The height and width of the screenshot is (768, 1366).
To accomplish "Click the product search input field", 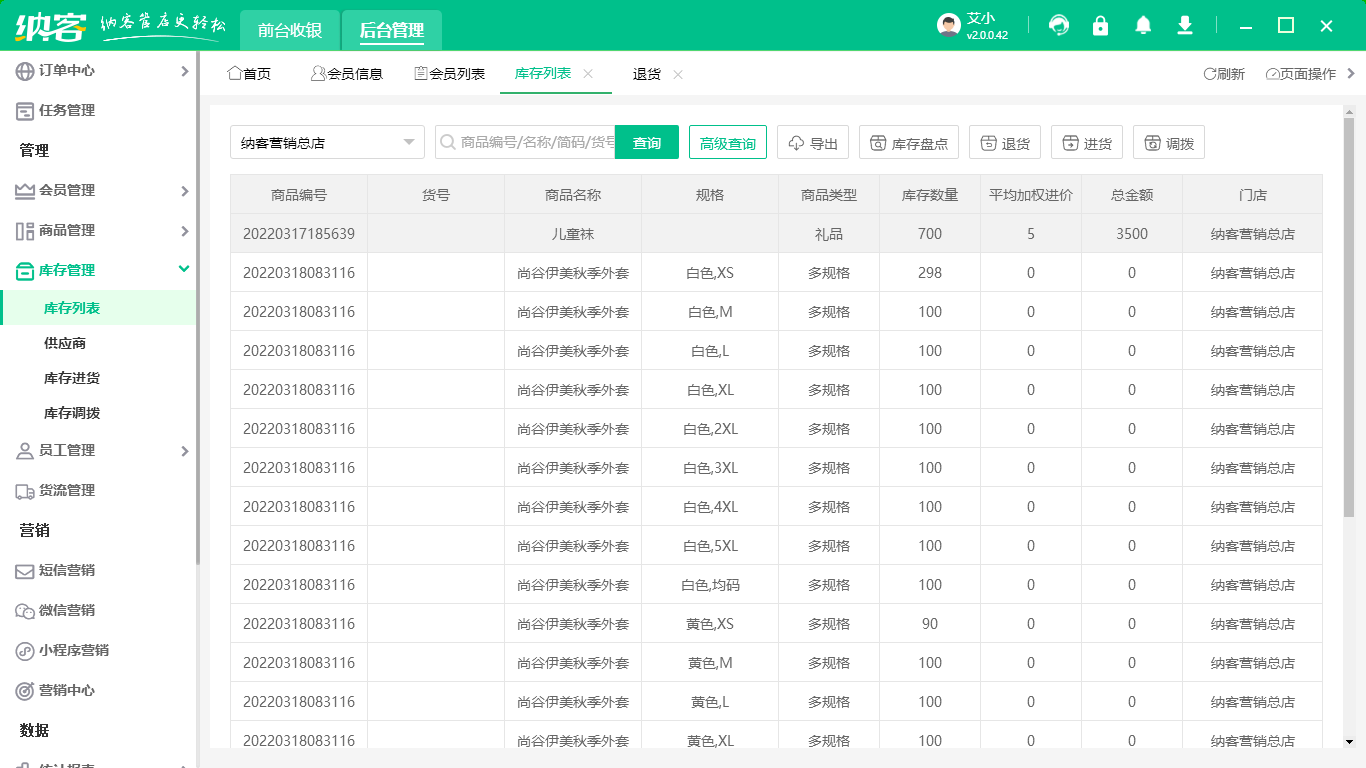I will 530,141.
